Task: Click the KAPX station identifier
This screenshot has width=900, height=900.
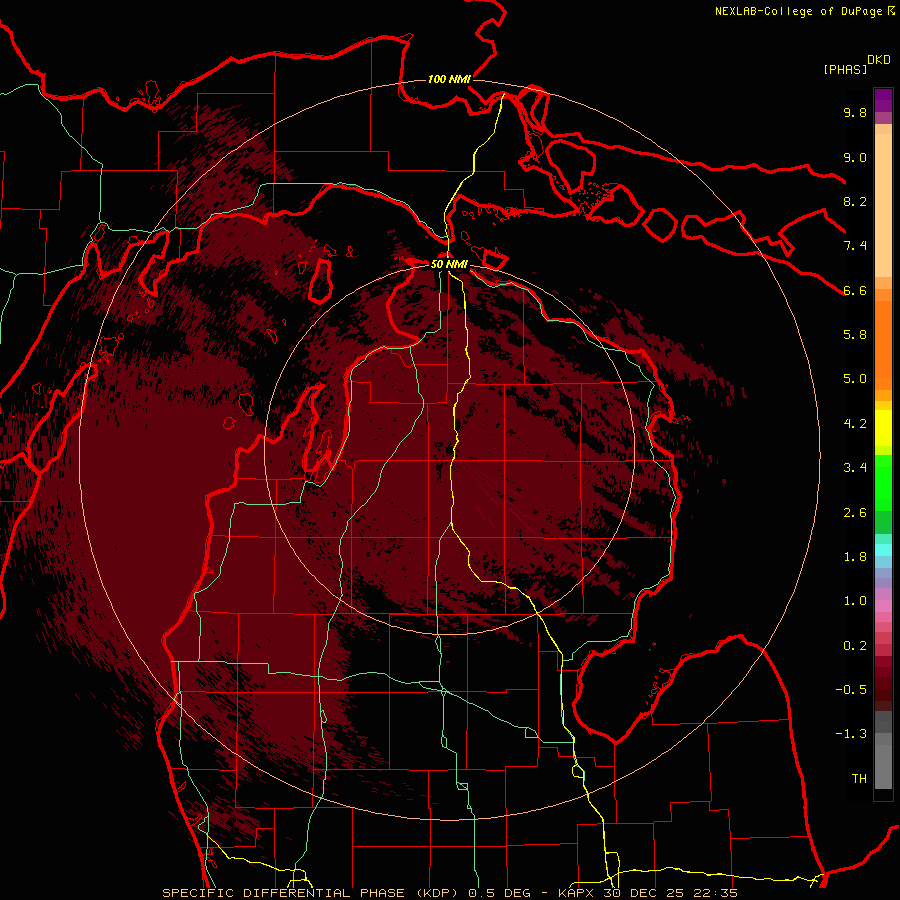Action: point(577,893)
